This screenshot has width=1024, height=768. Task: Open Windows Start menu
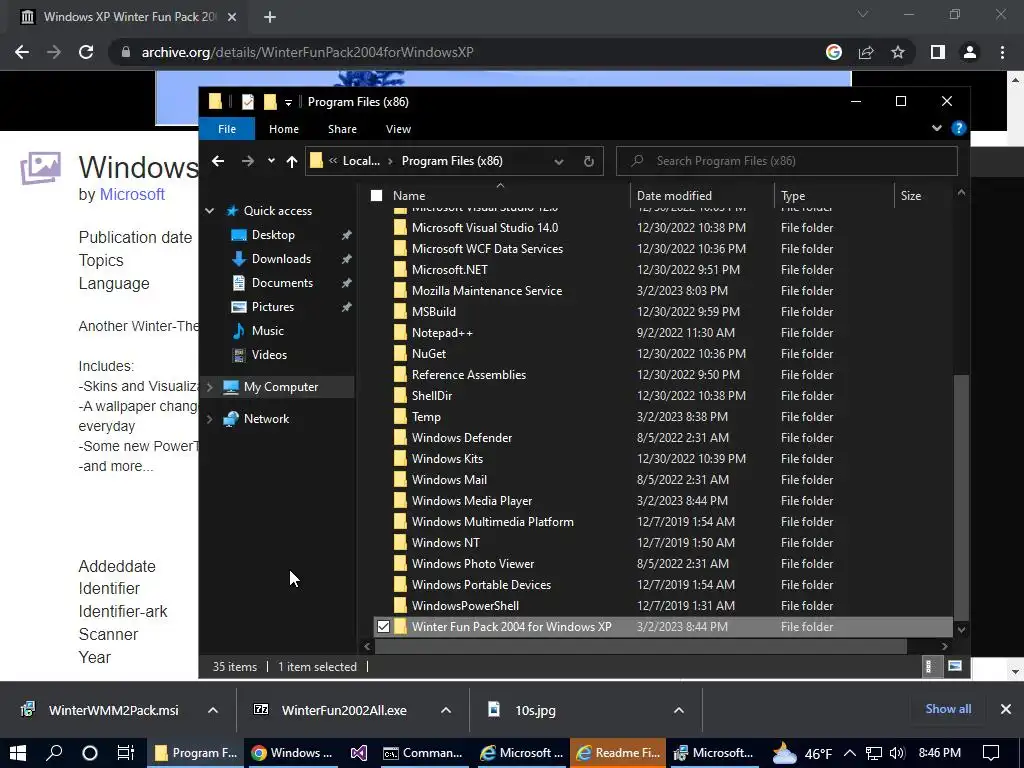click(18, 753)
